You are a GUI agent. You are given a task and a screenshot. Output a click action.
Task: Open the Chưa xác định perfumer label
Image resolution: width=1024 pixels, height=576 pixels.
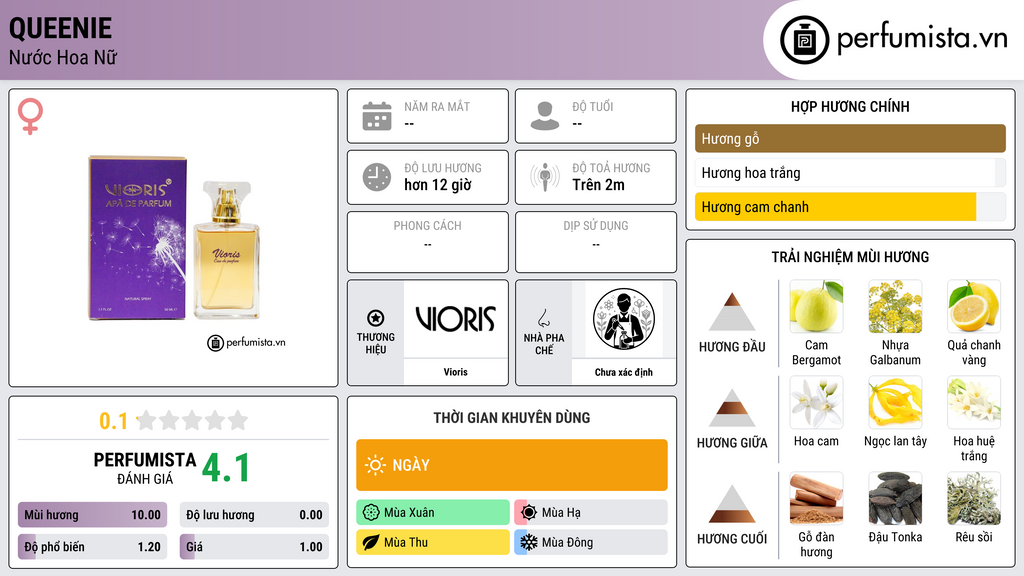click(x=624, y=372)
